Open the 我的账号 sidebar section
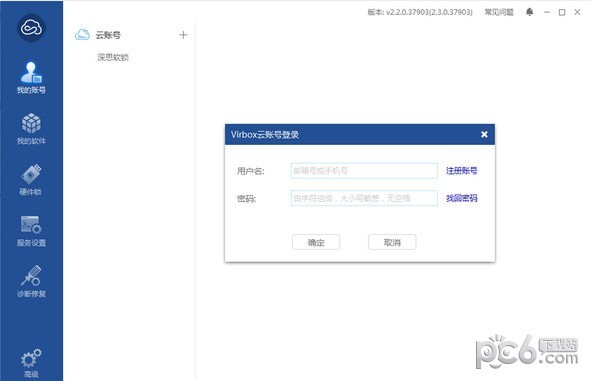The width and height of the screenshot is (591, 381). click(x=31, y=78)
